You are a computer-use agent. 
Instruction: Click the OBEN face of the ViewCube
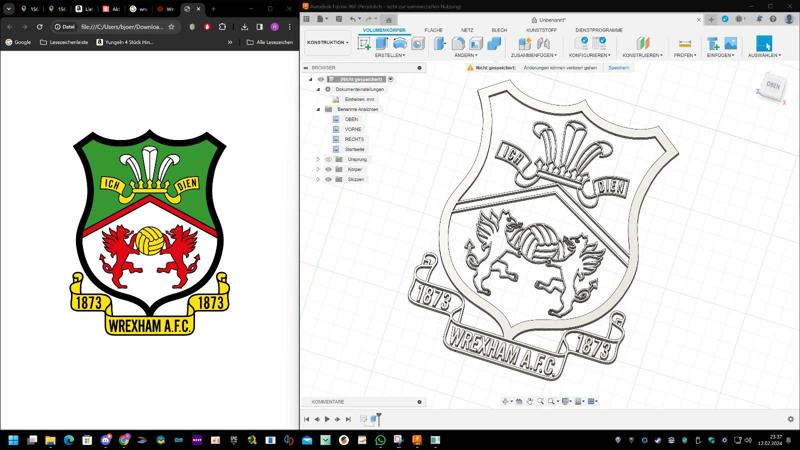point(772,85)
